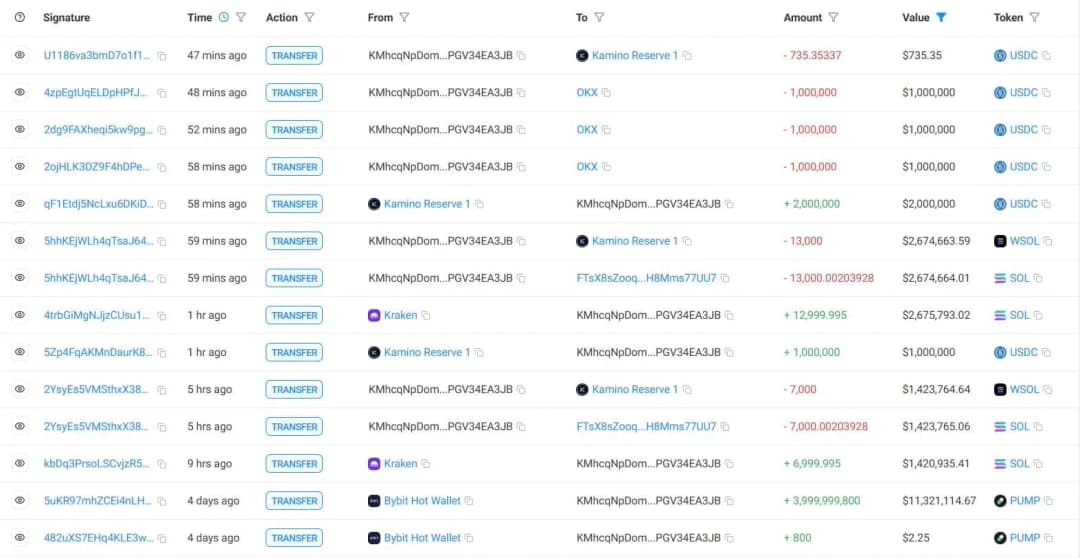Open the Amount column filter

[833, 17]
